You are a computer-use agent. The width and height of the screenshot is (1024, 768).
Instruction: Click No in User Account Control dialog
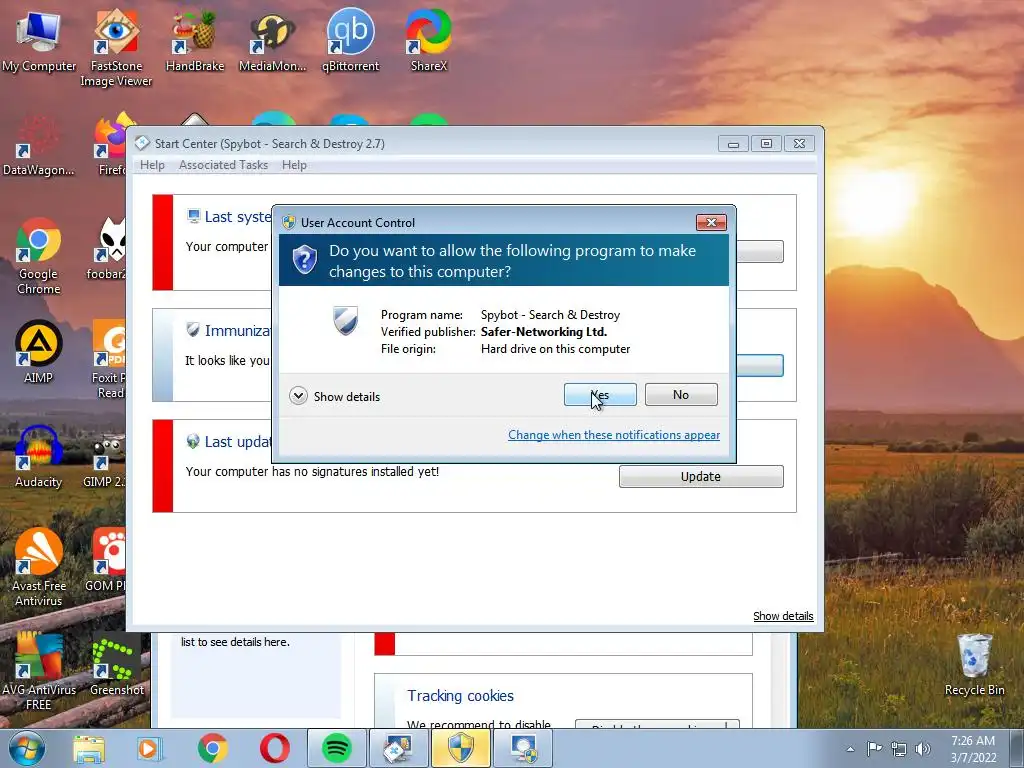tap(681, 394)
